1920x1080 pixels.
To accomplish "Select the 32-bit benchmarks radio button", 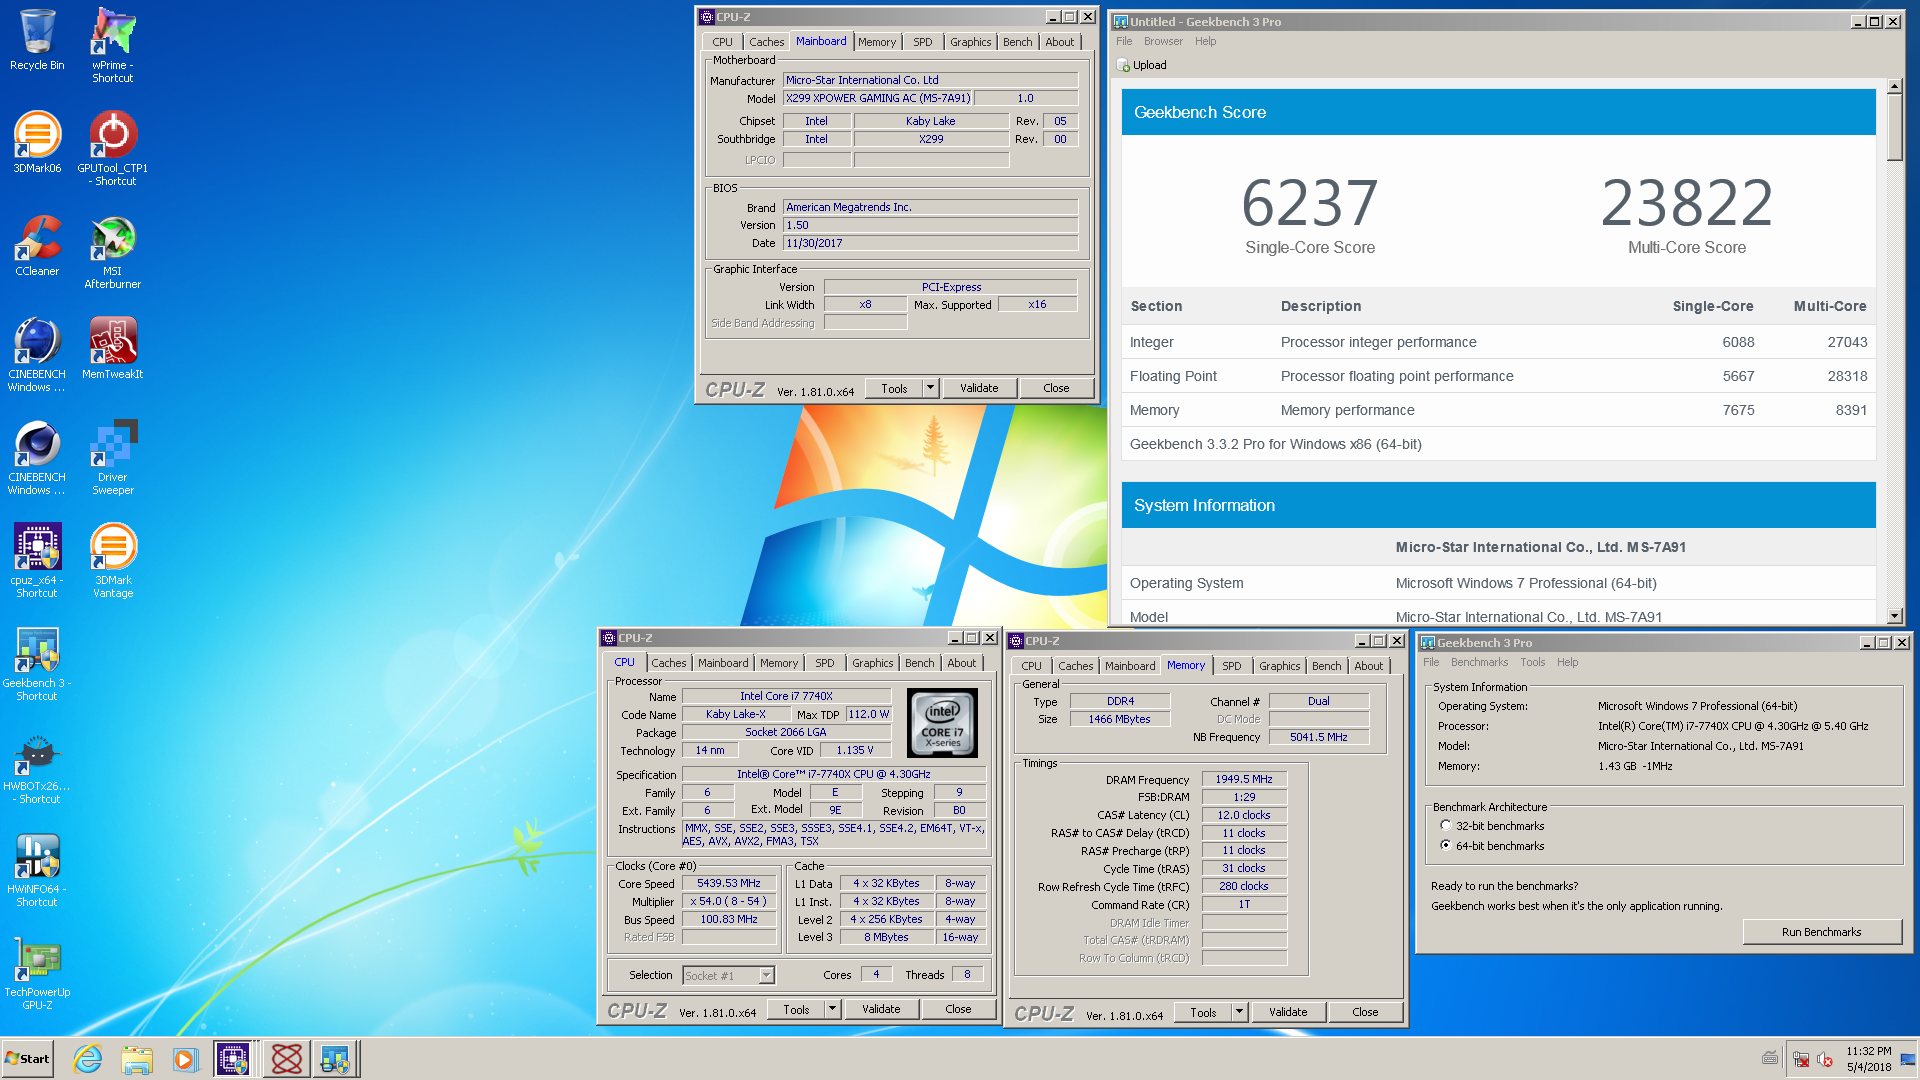I will point(1445,826).
